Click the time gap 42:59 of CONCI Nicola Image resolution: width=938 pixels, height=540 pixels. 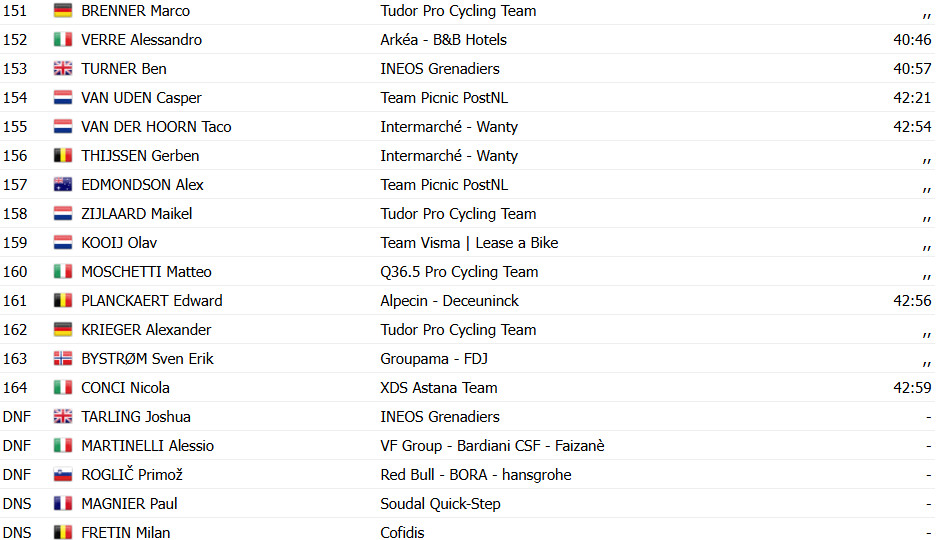tap(912, 388)
